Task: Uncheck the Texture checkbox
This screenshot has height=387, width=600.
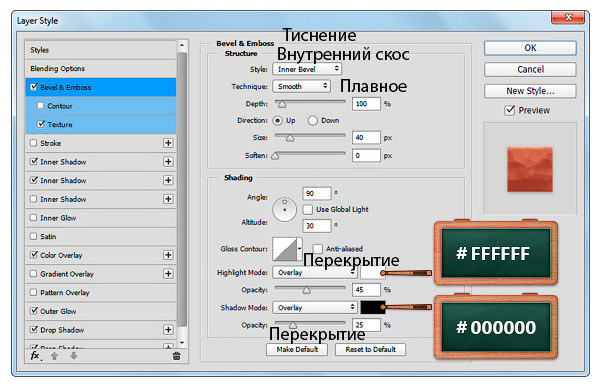Action: point(41,124)
